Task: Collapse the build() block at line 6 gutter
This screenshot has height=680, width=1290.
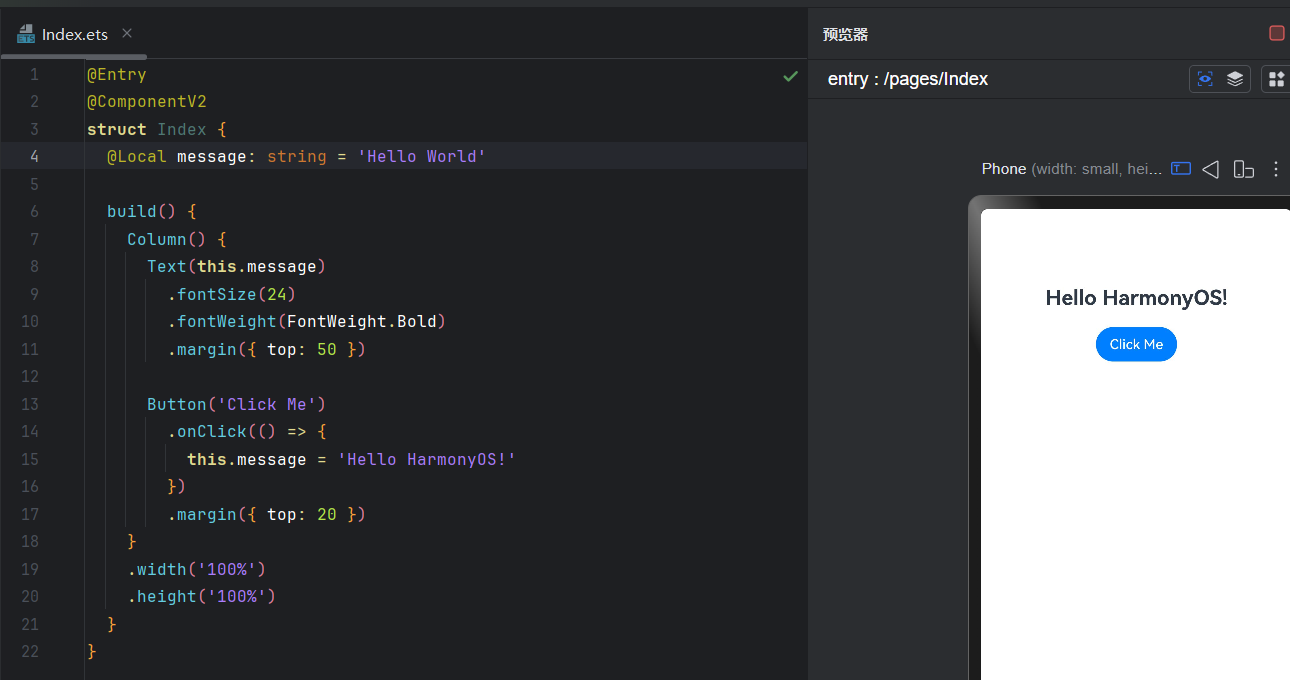Action: pyautogui.click(x=76, y=212)
